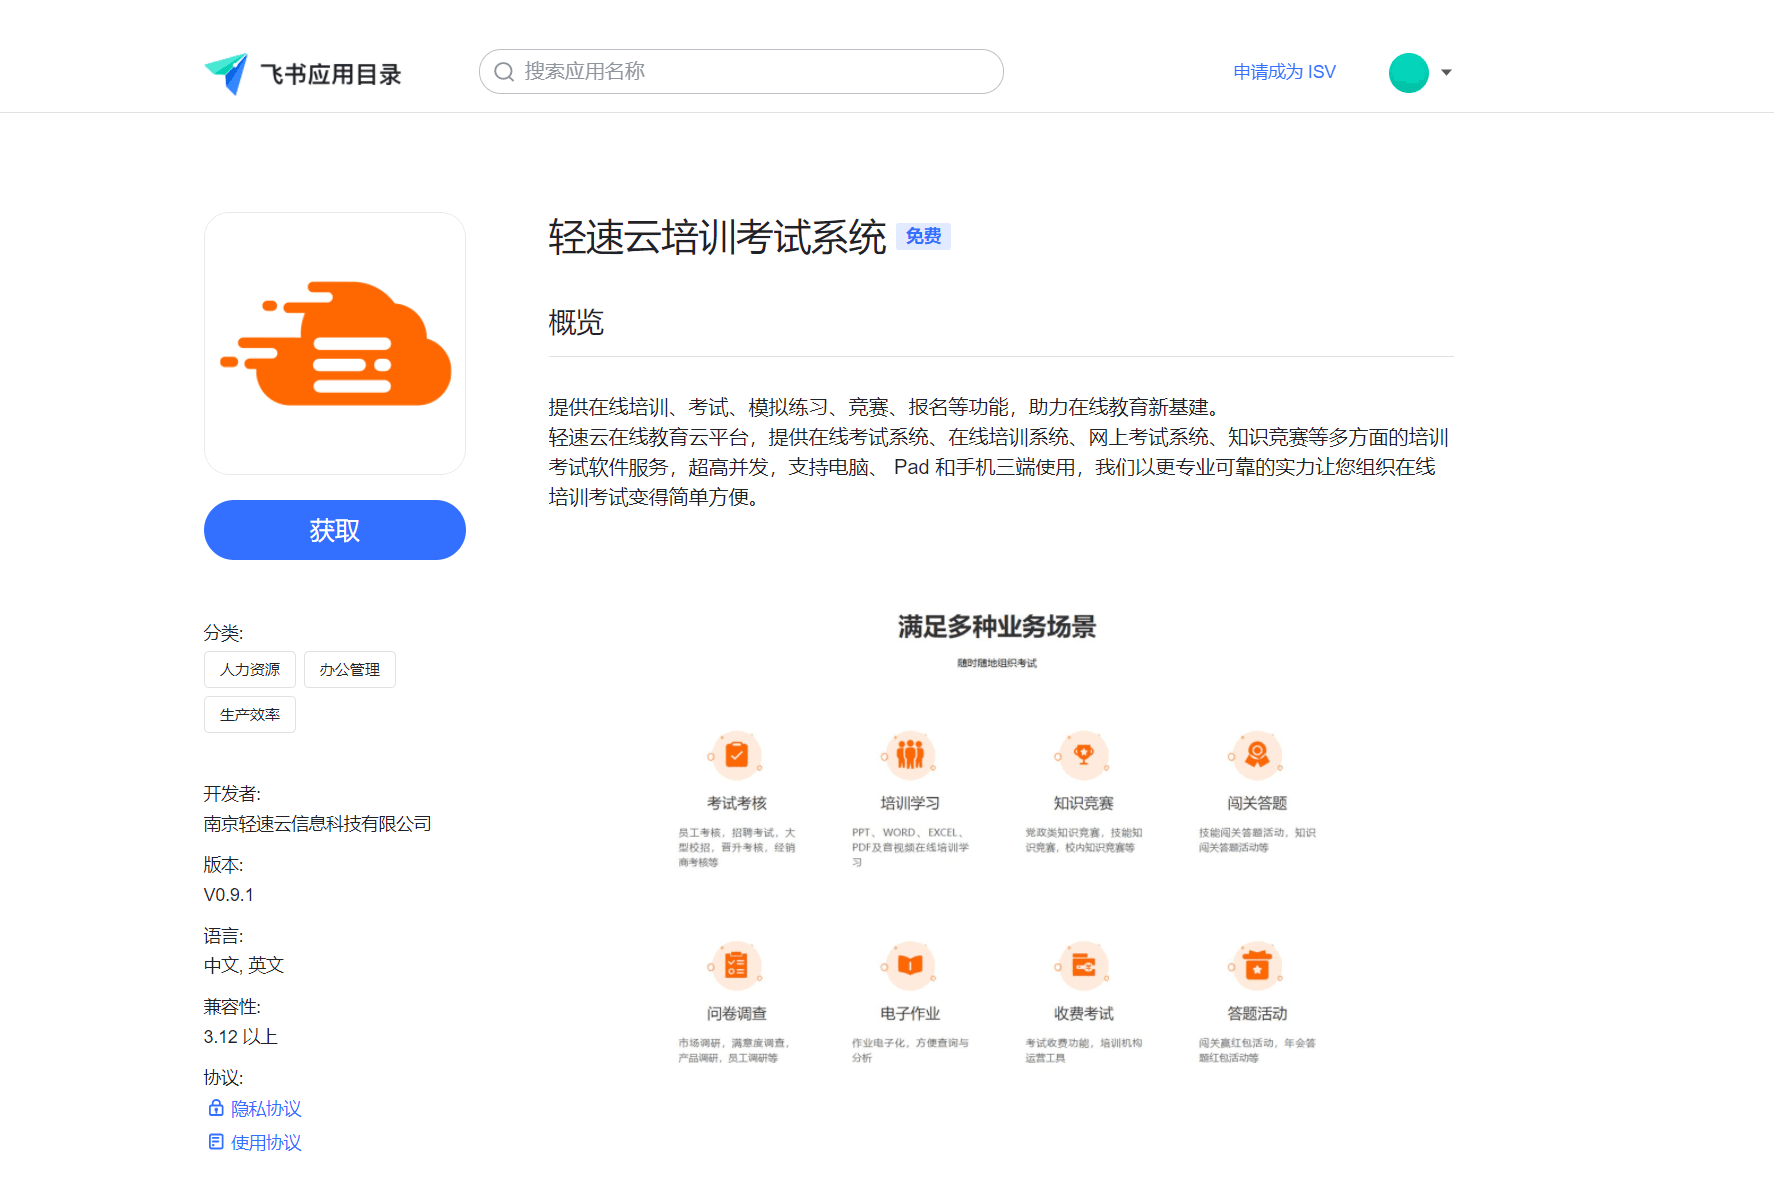Click the search magnifier icon
Image resolution: width=1774 pixels, height=1190 pixels.
pyautogui.click(x=504, y=72)
